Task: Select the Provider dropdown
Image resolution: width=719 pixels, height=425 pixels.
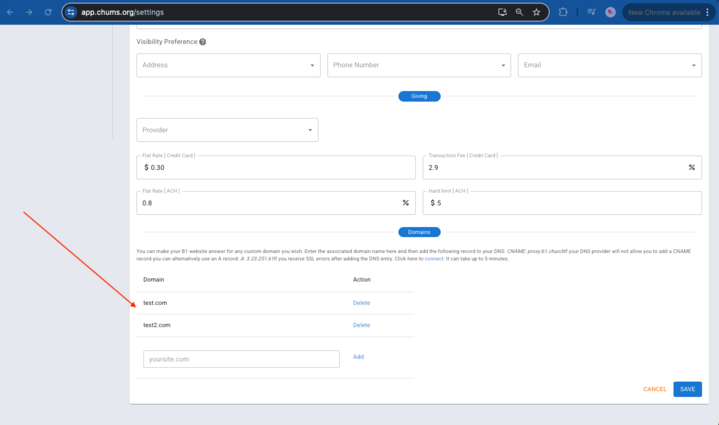Action: pyautogui.click(x=227, y=130)
